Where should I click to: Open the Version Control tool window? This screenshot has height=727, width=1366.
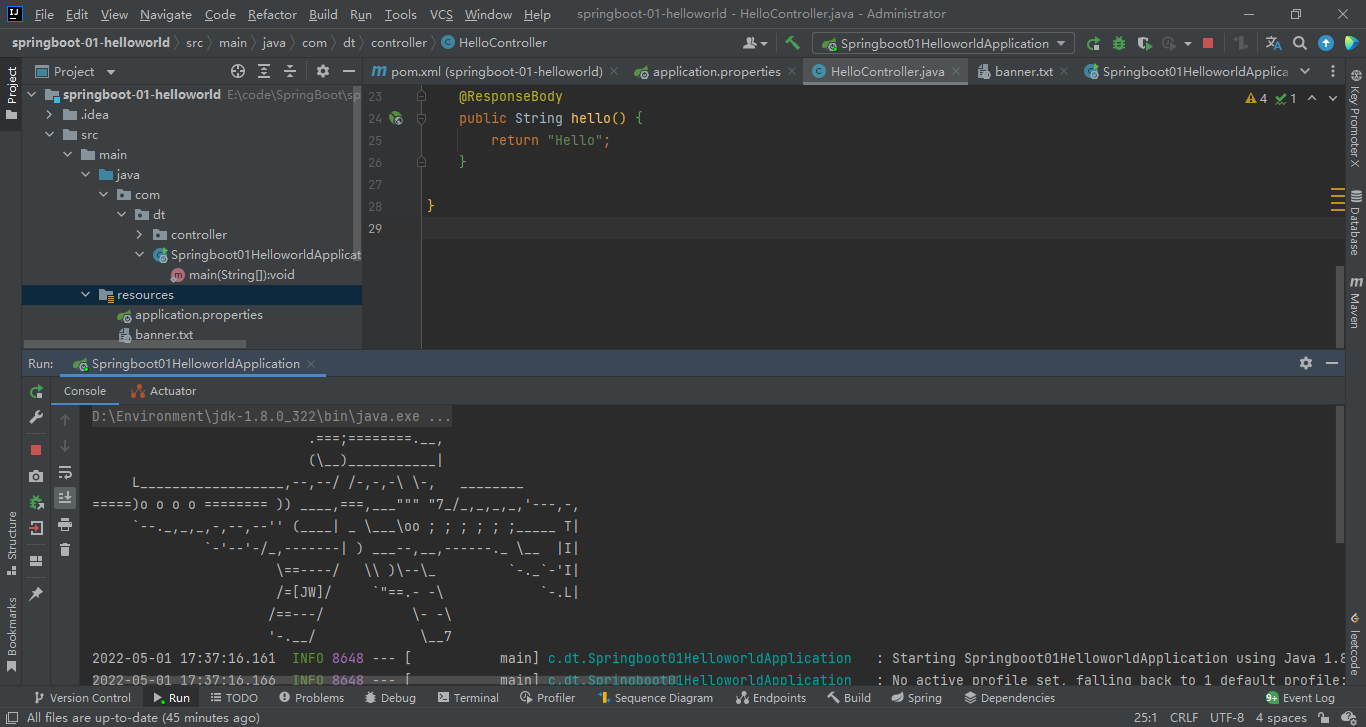81,698
